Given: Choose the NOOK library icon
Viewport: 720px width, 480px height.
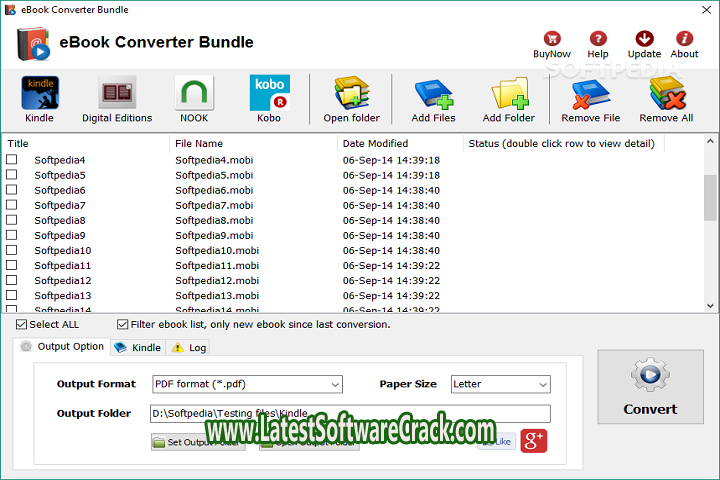Looking at the screenshot, I should coord(194,93).
